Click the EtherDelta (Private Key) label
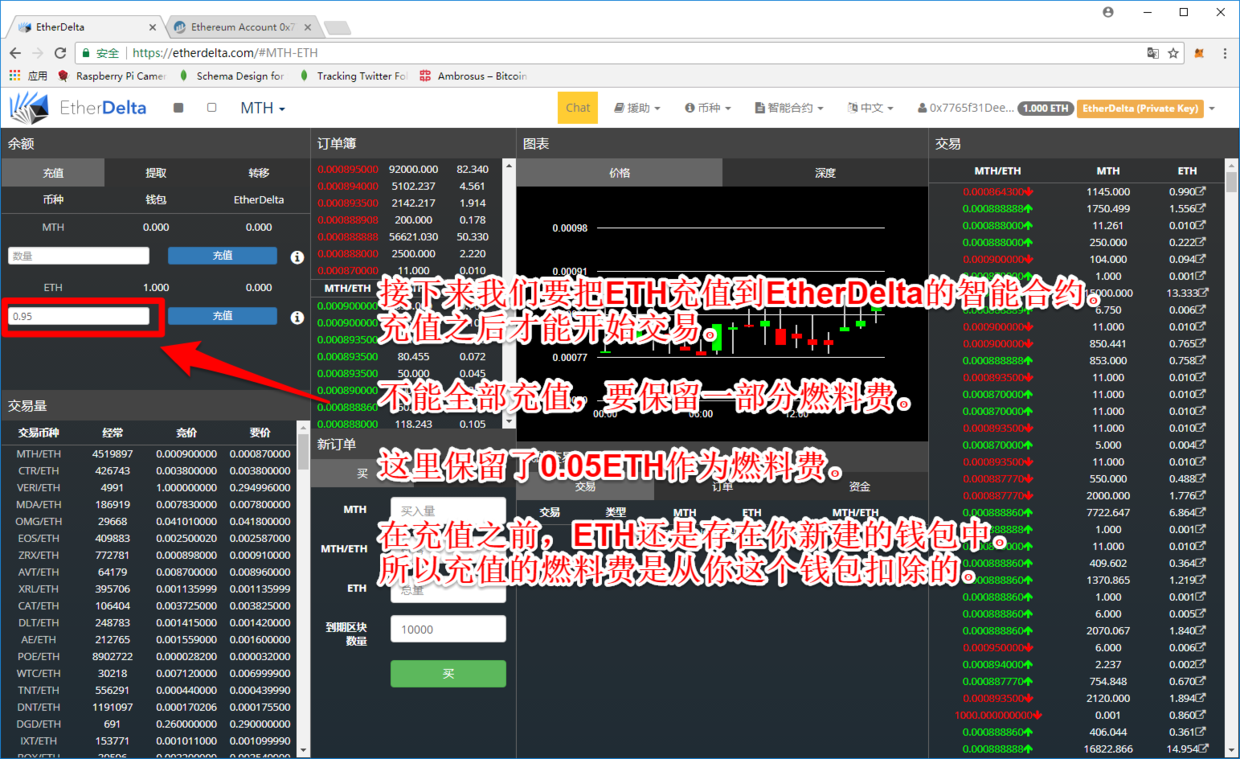This screenshot has width=1240, height=759. pos(1140,108)
